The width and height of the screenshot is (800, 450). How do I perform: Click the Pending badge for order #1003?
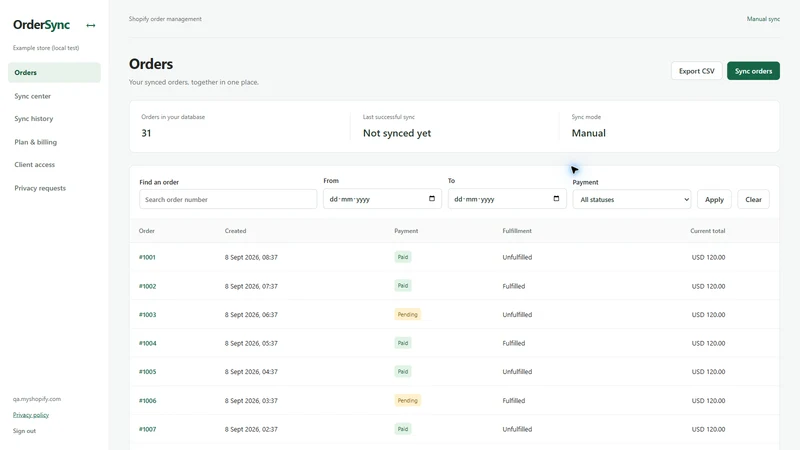coord(408,314)
